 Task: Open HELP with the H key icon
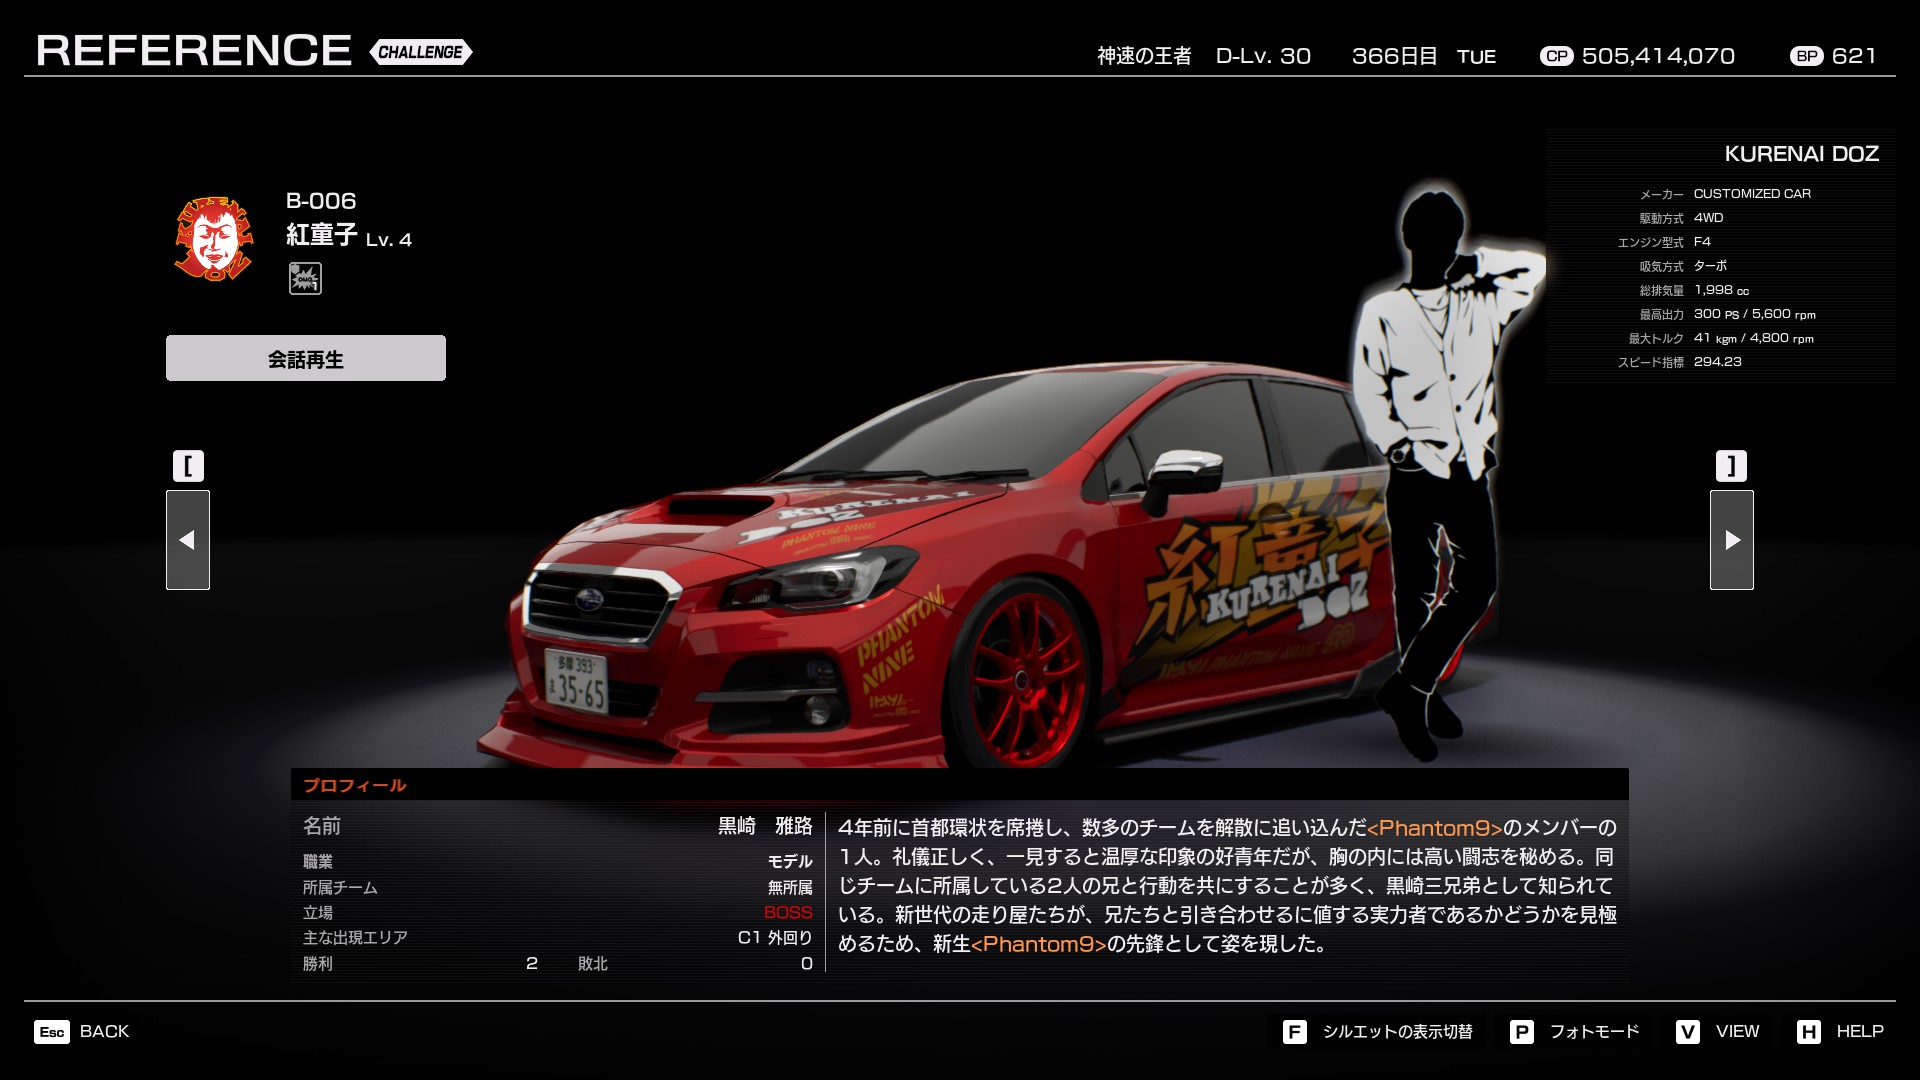point(1808,1032)
